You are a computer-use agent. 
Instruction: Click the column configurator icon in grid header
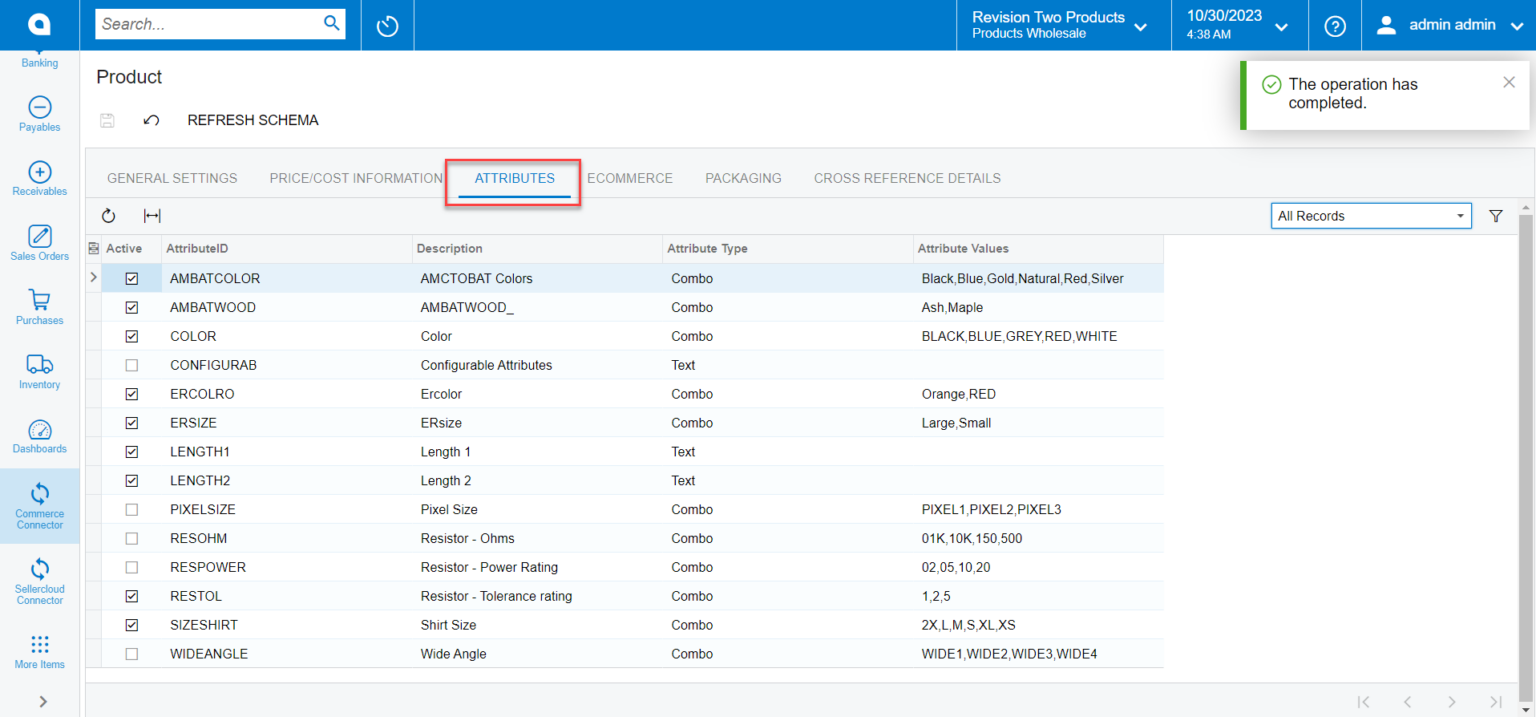tap(94, 248)
